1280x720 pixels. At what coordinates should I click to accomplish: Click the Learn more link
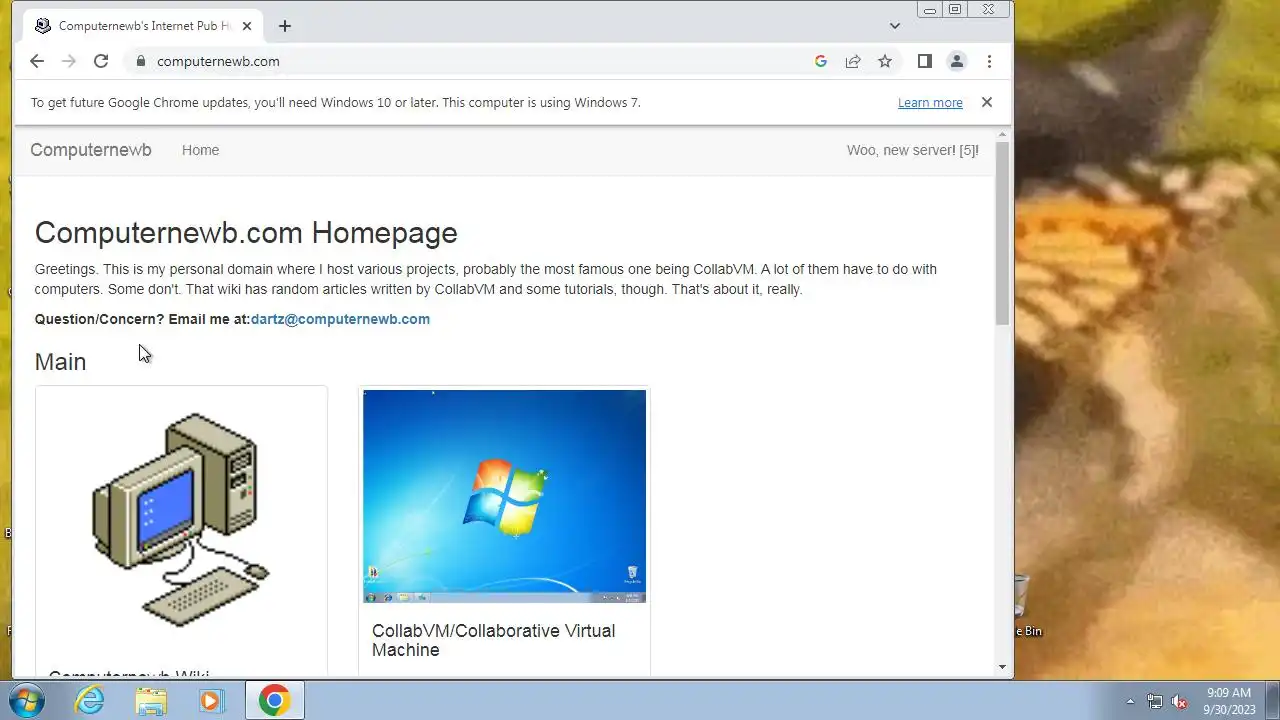pos(930,102)
